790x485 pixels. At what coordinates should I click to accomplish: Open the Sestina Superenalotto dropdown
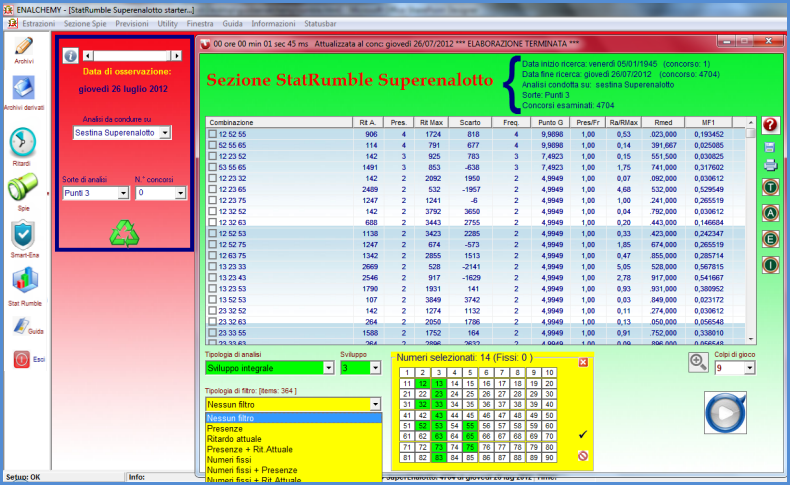[165, 133]
